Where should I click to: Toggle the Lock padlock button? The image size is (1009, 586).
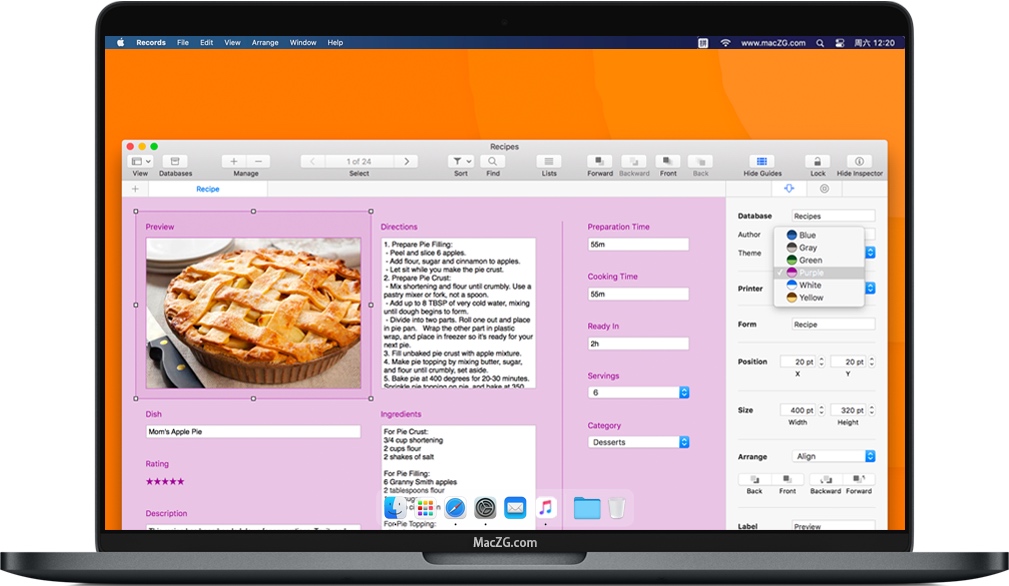pos(817,161)
